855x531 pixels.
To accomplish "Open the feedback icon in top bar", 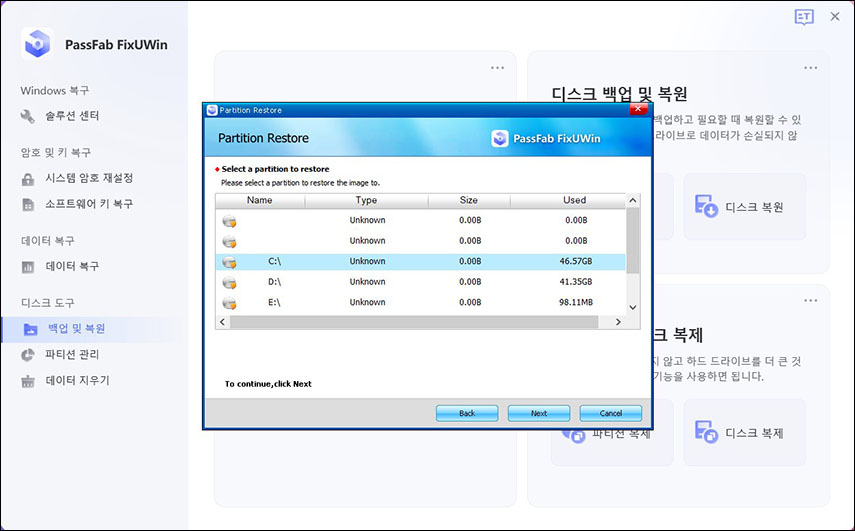I will pos(803,17).
